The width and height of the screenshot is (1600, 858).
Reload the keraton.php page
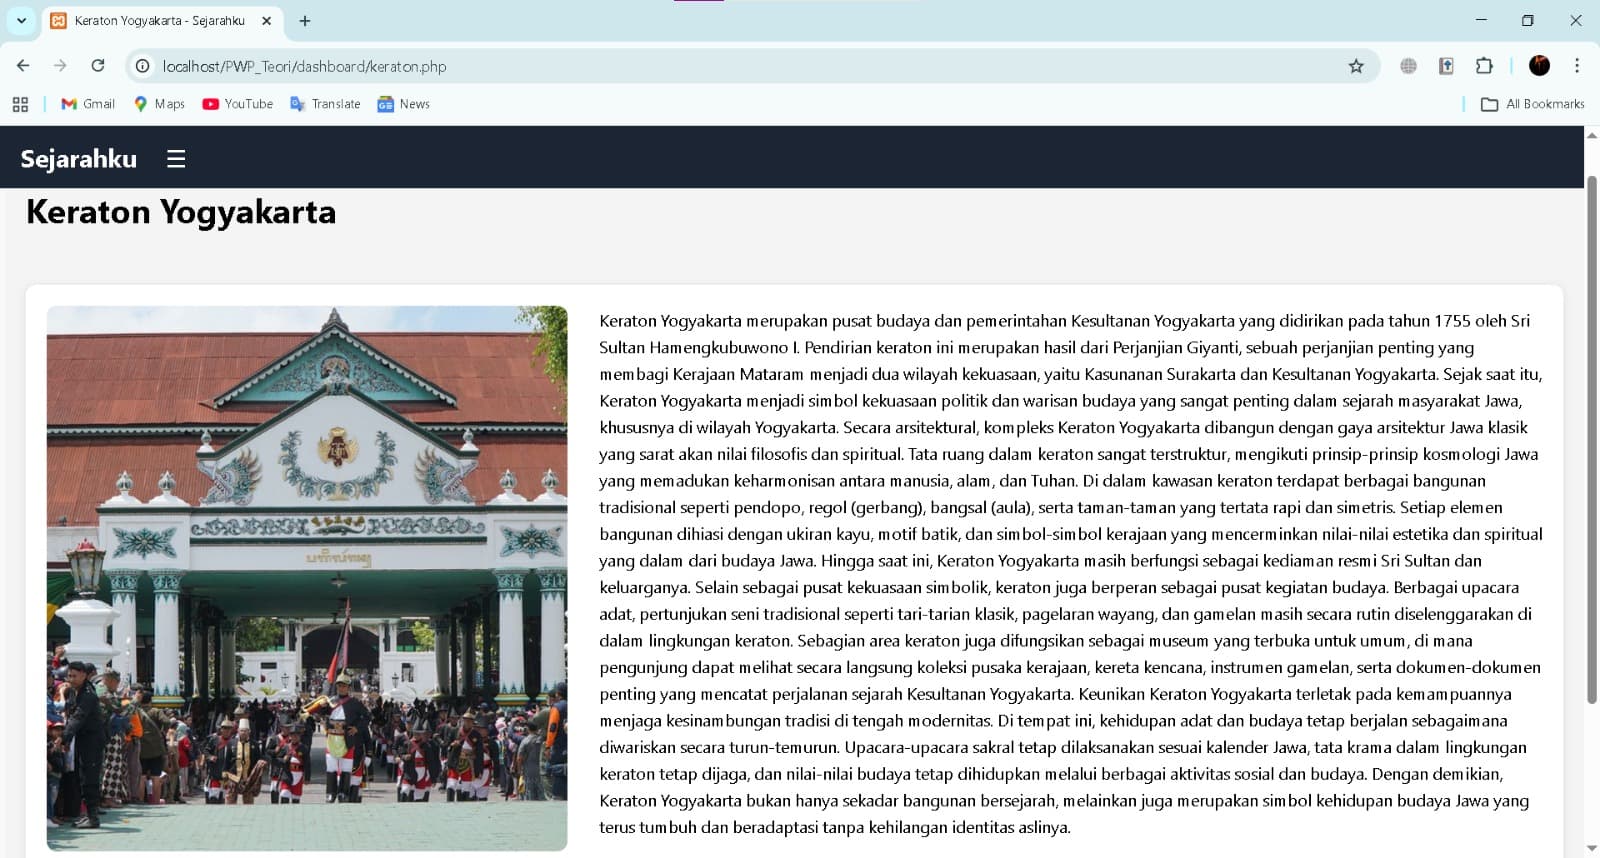tap(98, 66)
